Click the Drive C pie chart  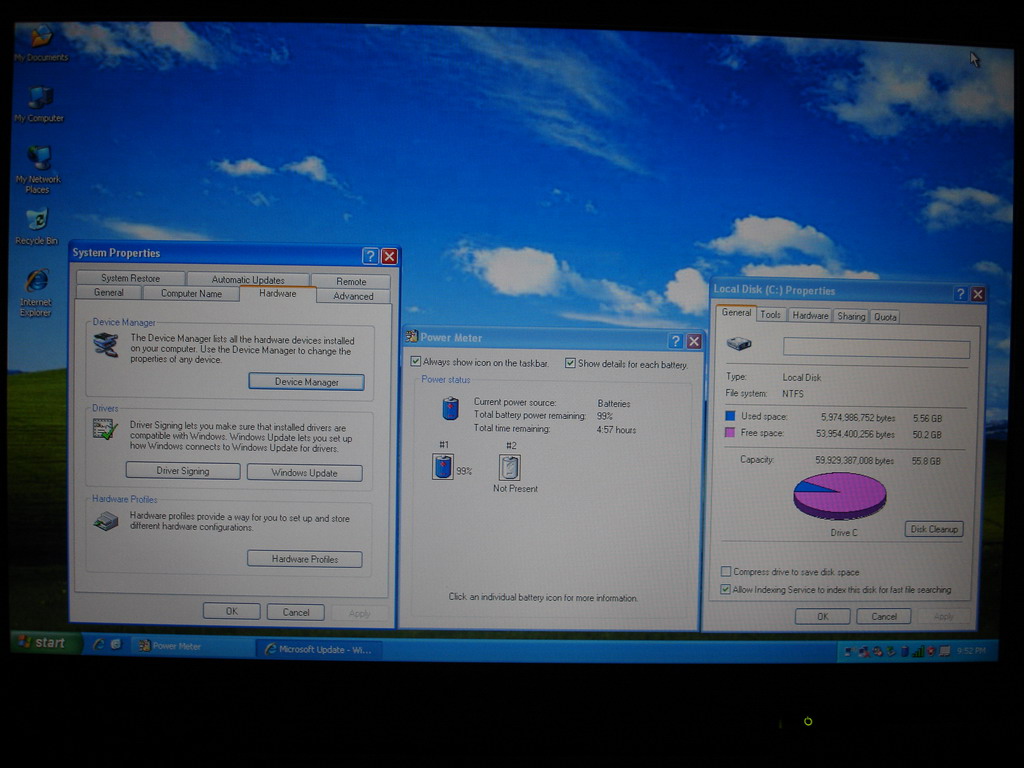click(x=840, y=496)
